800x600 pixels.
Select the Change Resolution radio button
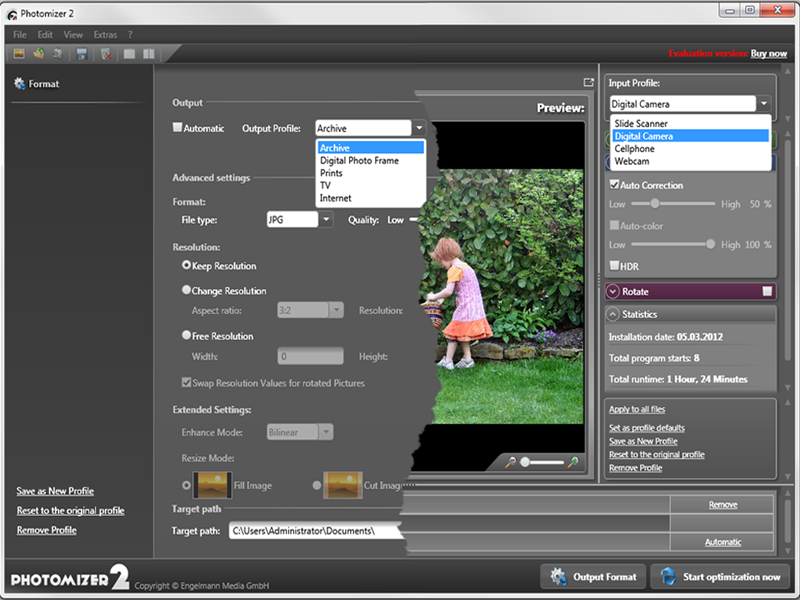coord(186,291)
